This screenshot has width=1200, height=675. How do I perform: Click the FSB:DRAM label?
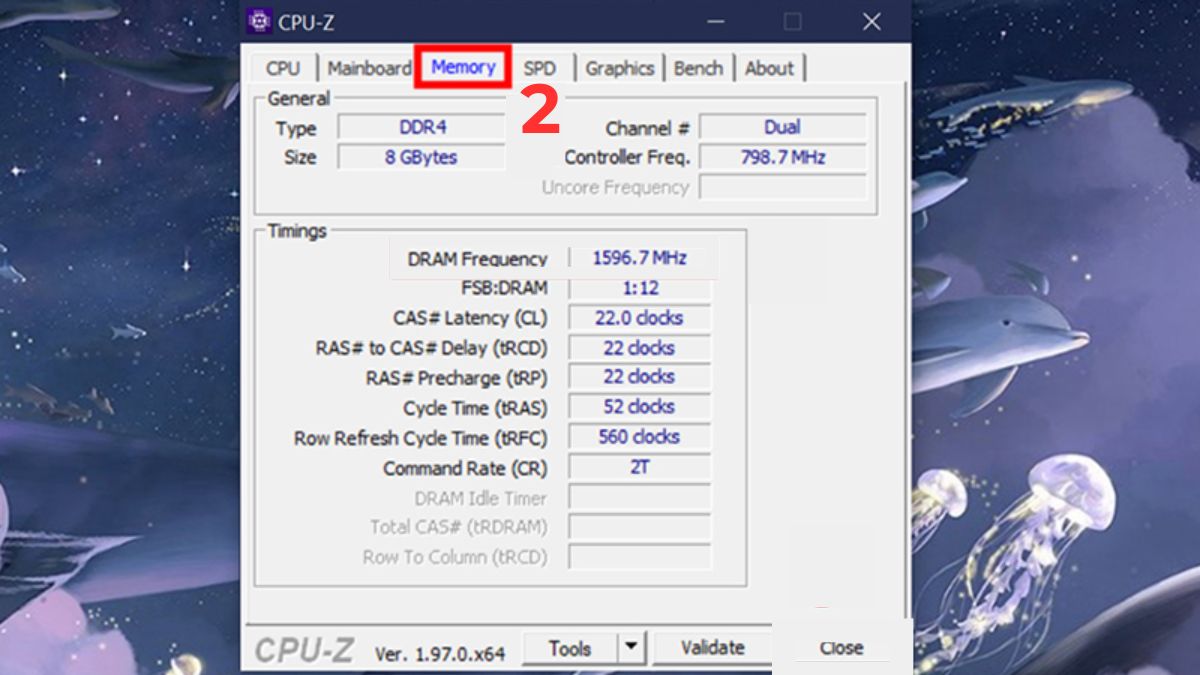pos(504,288)
